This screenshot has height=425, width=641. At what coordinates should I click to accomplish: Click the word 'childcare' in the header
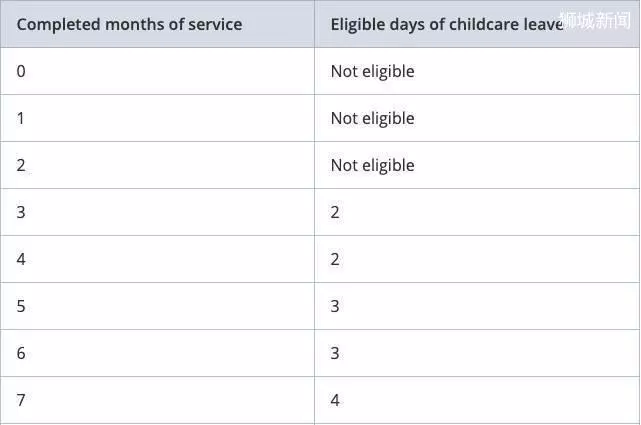click(484, 25)
